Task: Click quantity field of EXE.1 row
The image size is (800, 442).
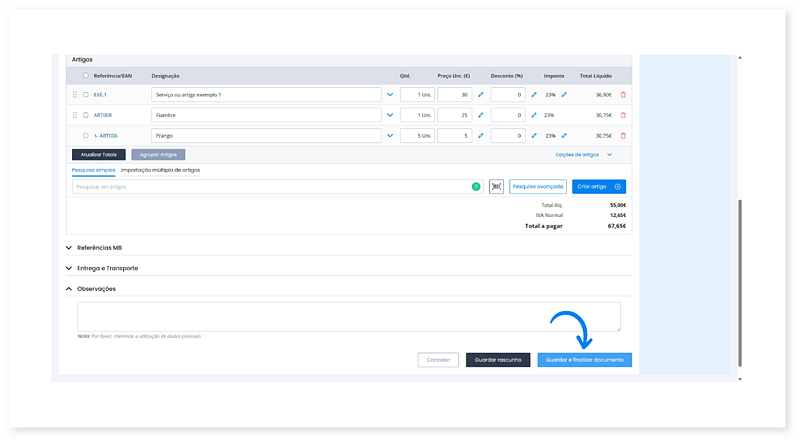Action: pos(417,95)
